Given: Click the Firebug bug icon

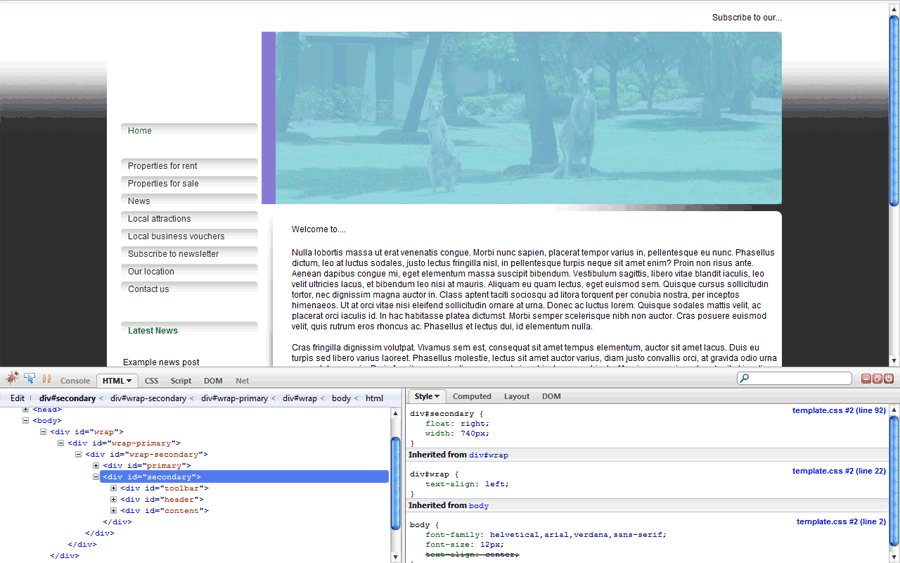Looking at the screenshot, I should (x=12, y=379).
